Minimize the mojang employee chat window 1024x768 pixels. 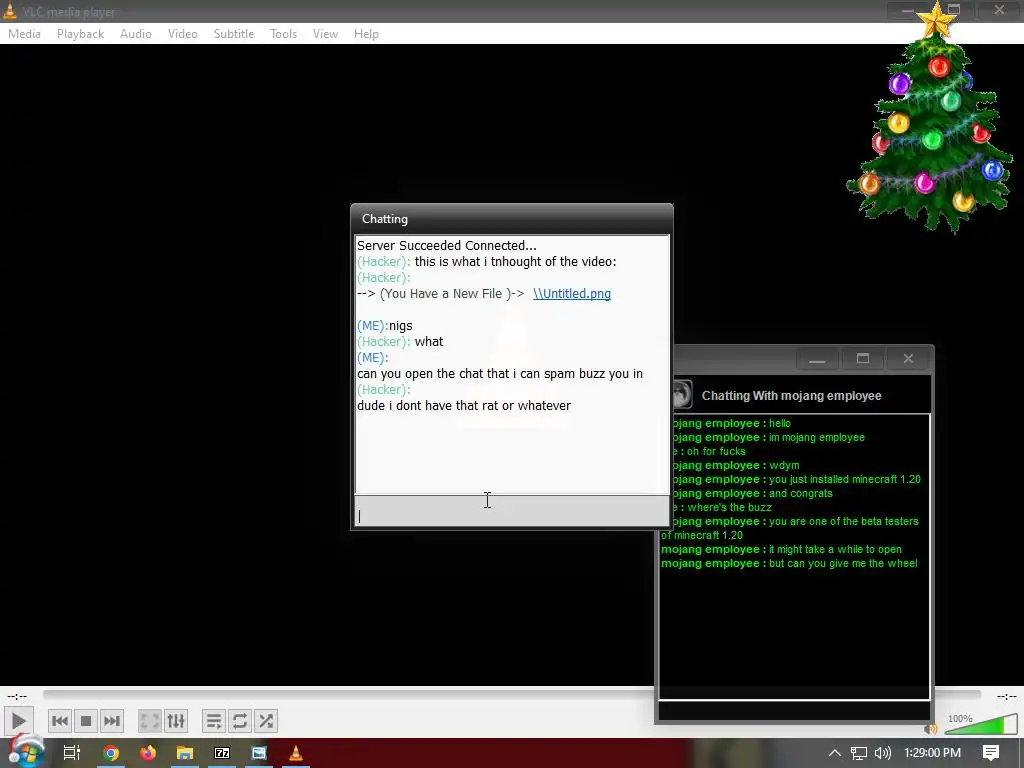[x=817, y=359]
